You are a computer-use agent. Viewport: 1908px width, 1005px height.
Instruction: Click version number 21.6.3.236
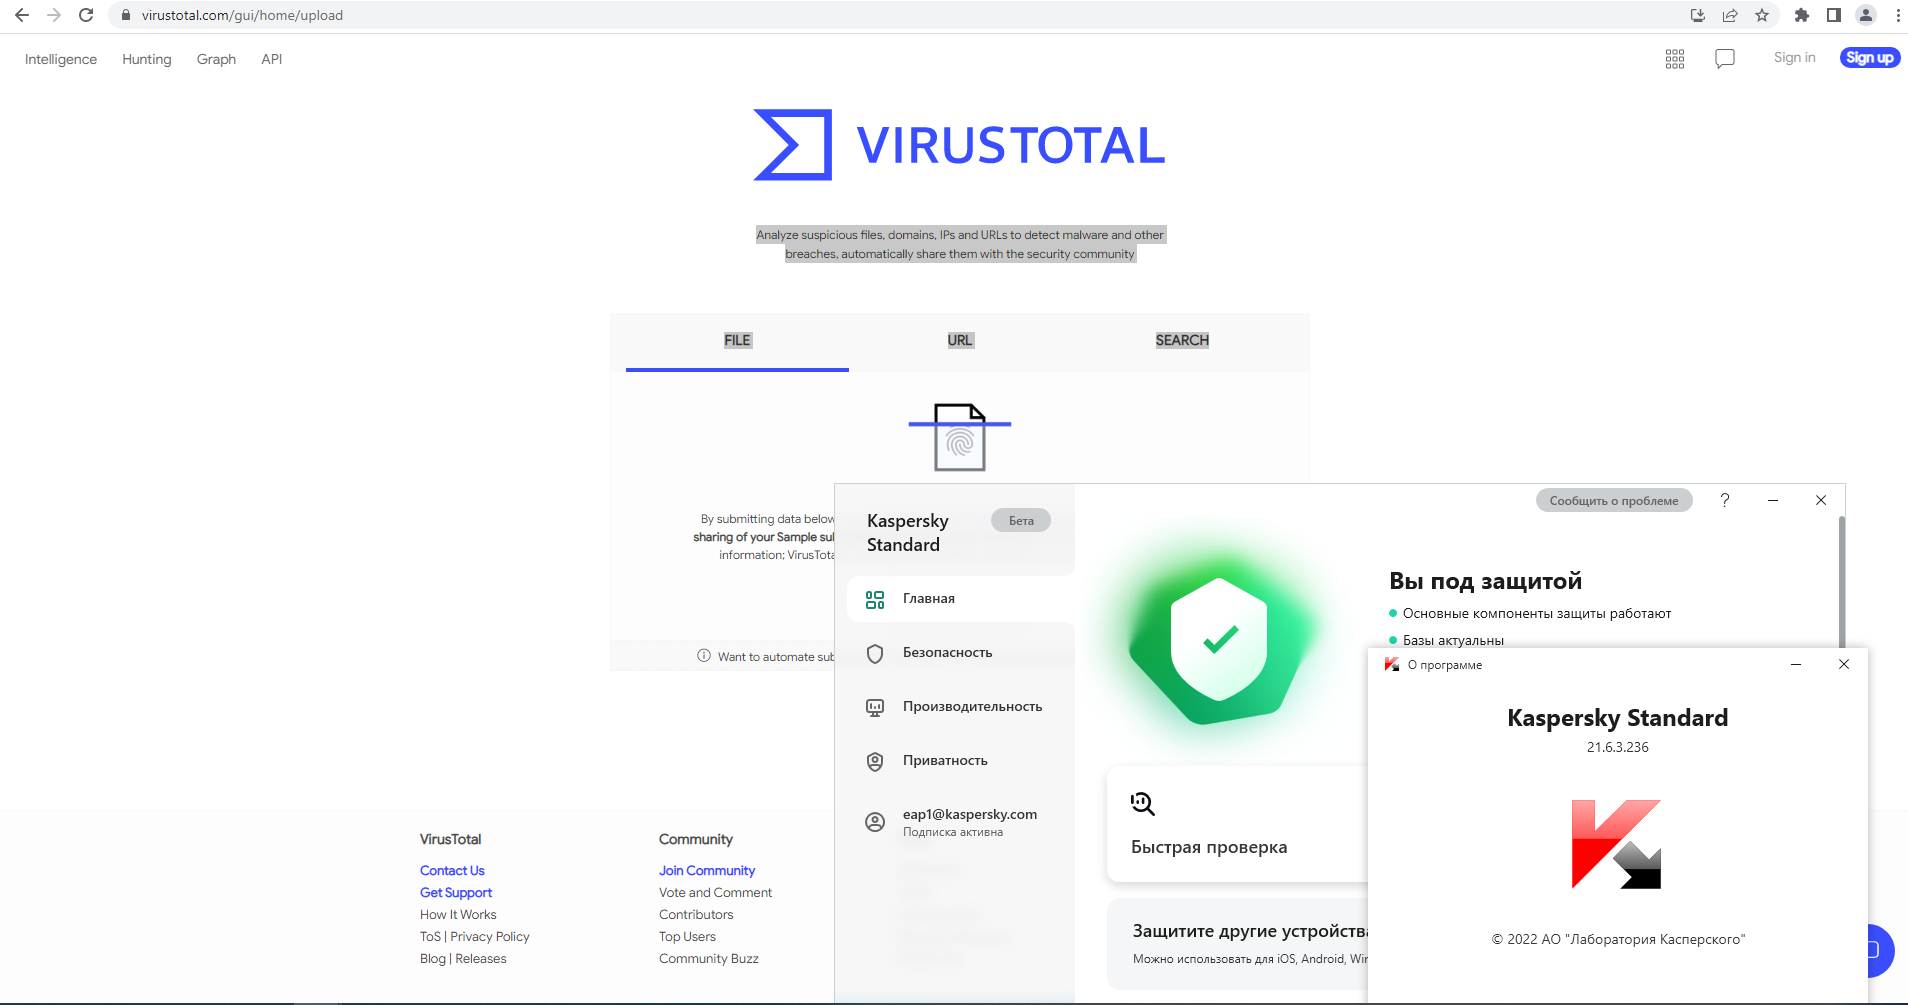pyautogui.click(x=1617, y=747)
